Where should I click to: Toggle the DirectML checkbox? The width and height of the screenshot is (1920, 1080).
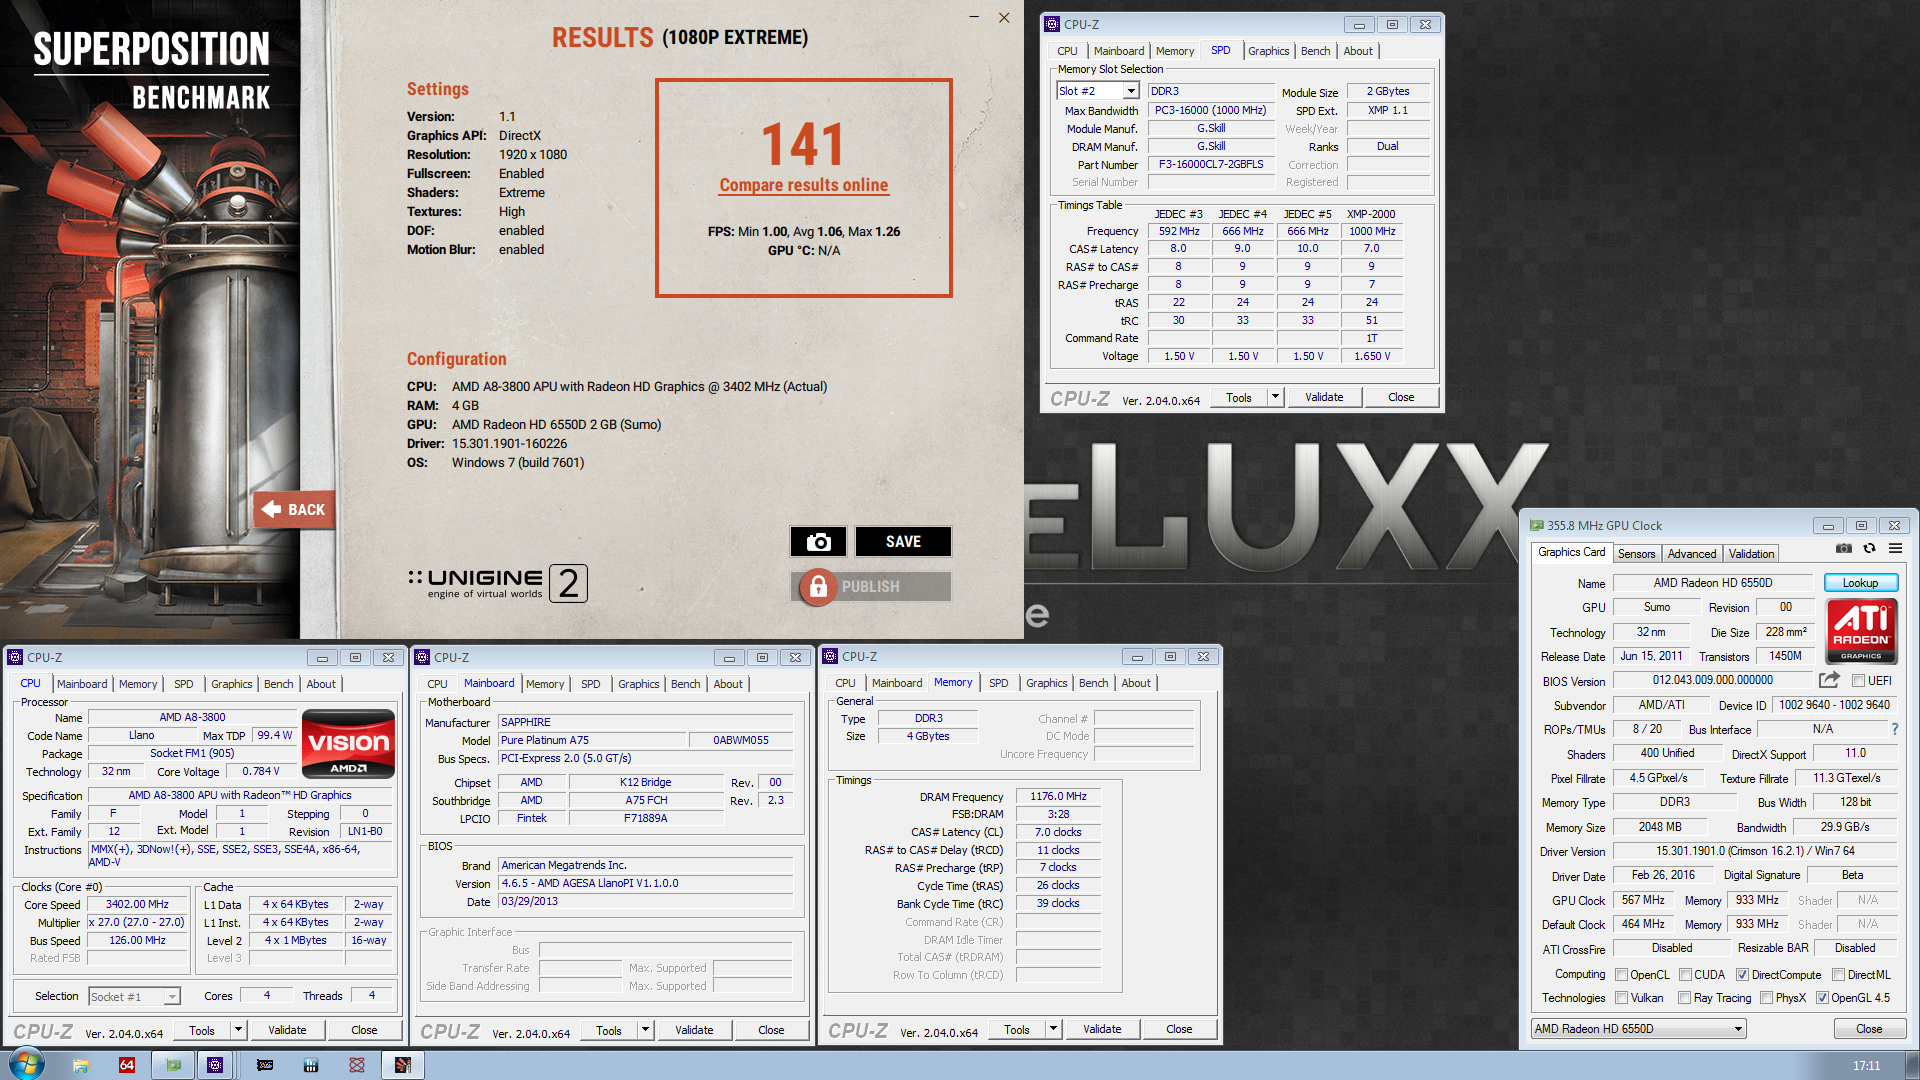pos(1838,974)
